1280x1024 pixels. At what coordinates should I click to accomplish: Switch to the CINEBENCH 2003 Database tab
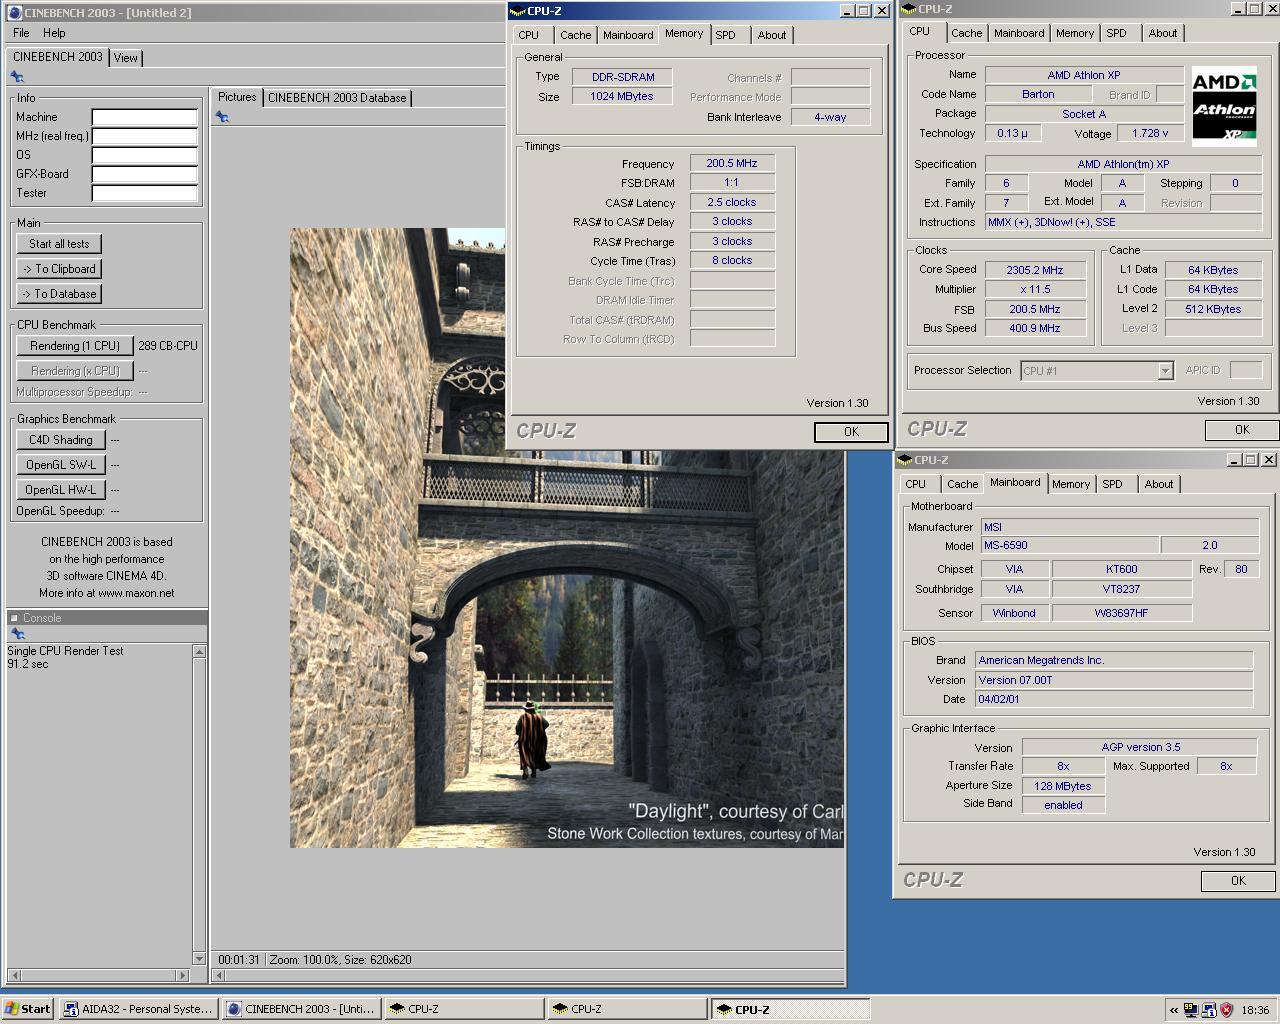(337, 98)
